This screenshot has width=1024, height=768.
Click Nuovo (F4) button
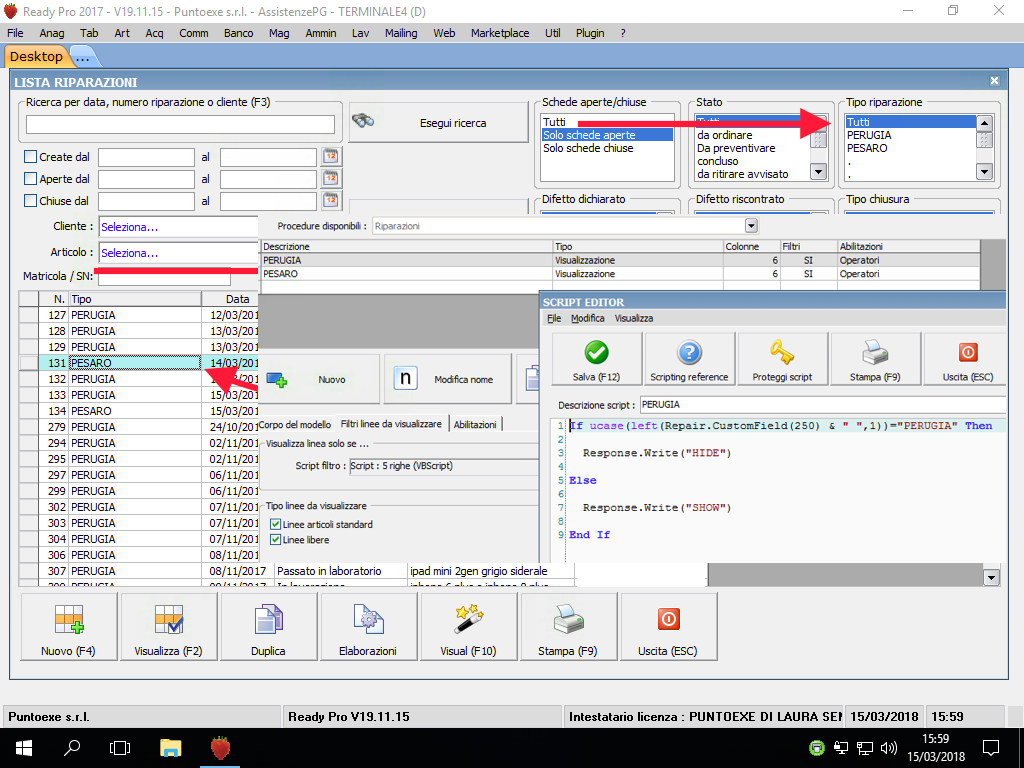pyautogui.click(x=69, y=627)
